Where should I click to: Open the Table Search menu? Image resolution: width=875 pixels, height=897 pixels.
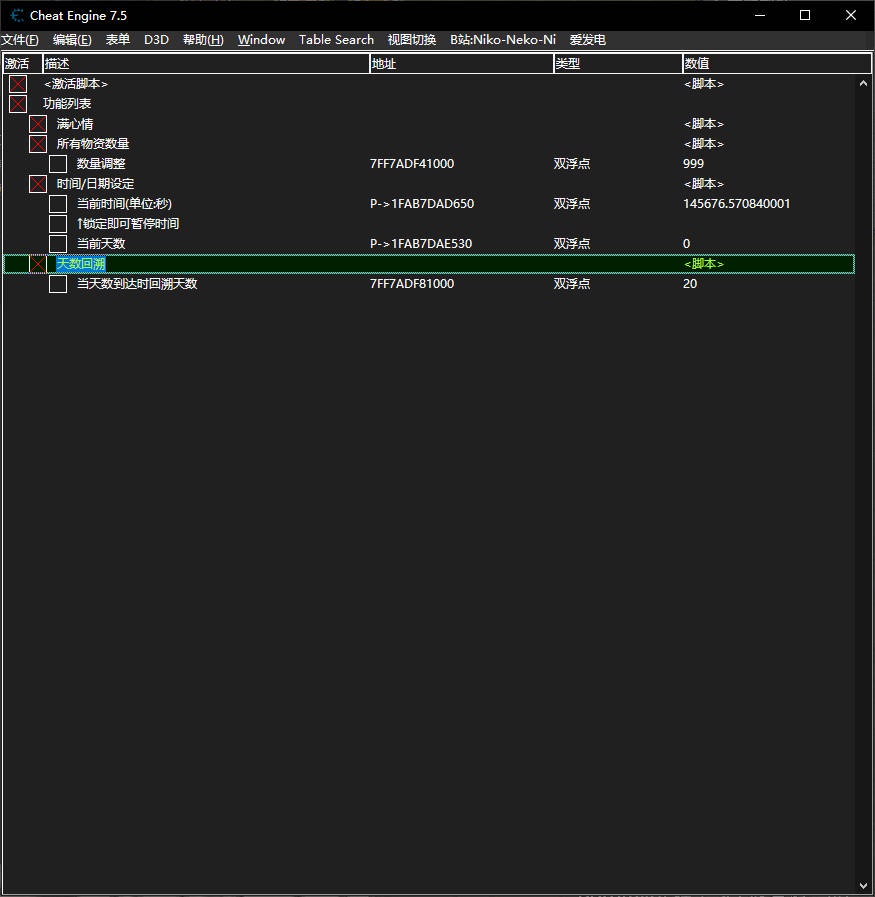[336, 40]
